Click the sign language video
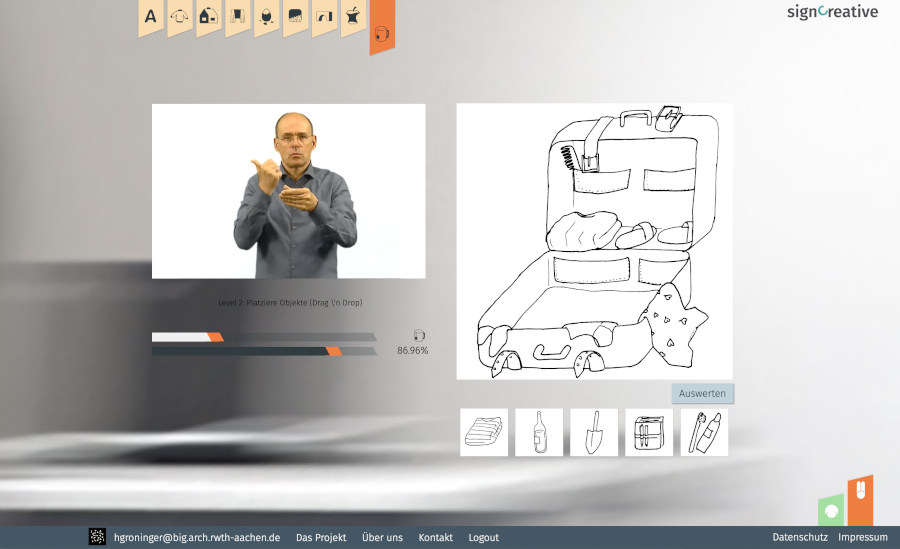The width and height of the screenshot is (900, 549). point(288,191)
